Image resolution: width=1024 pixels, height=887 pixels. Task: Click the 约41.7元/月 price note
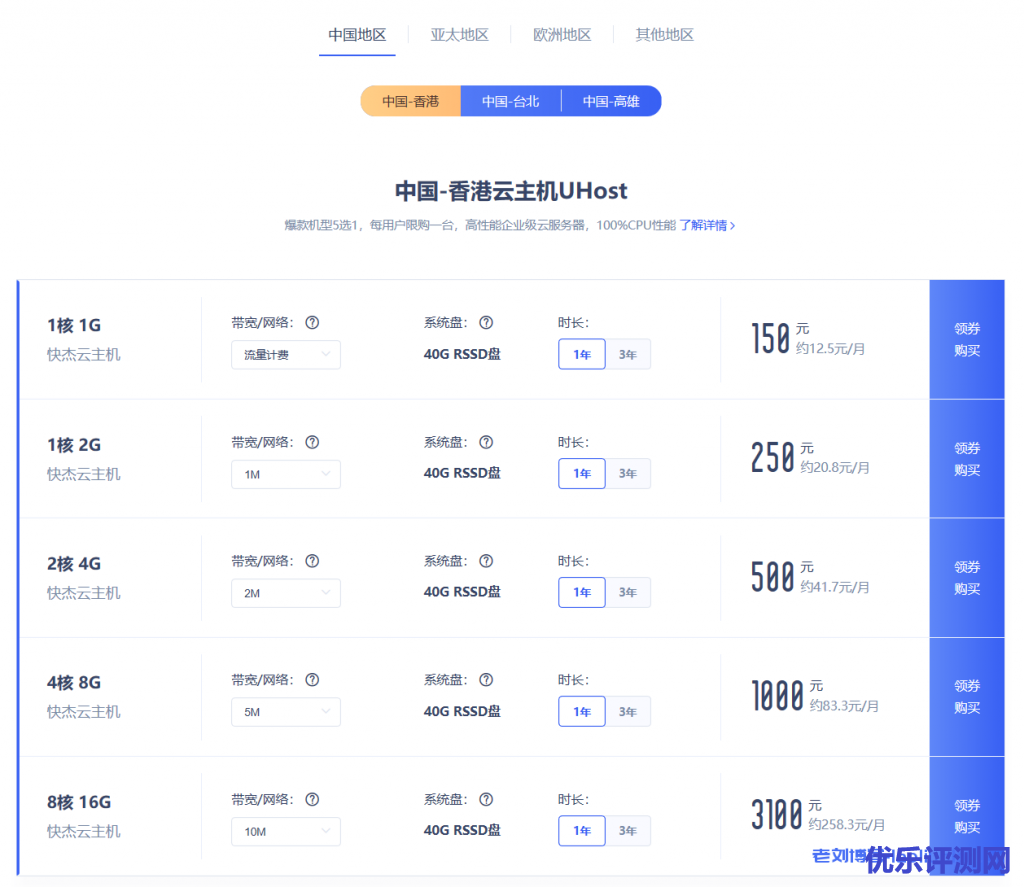click(835, 587)
